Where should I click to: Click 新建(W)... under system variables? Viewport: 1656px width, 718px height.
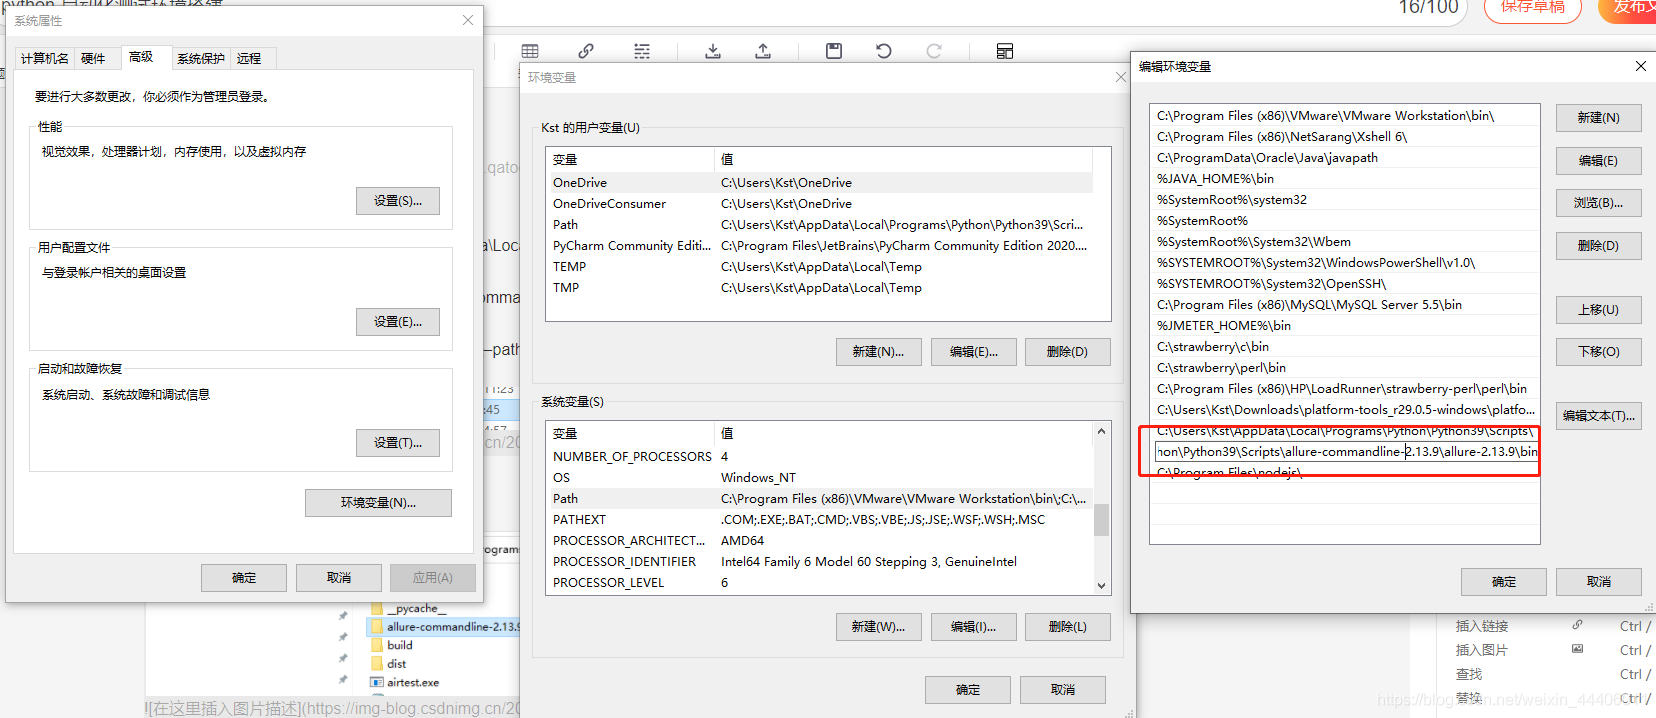(878, 627)
